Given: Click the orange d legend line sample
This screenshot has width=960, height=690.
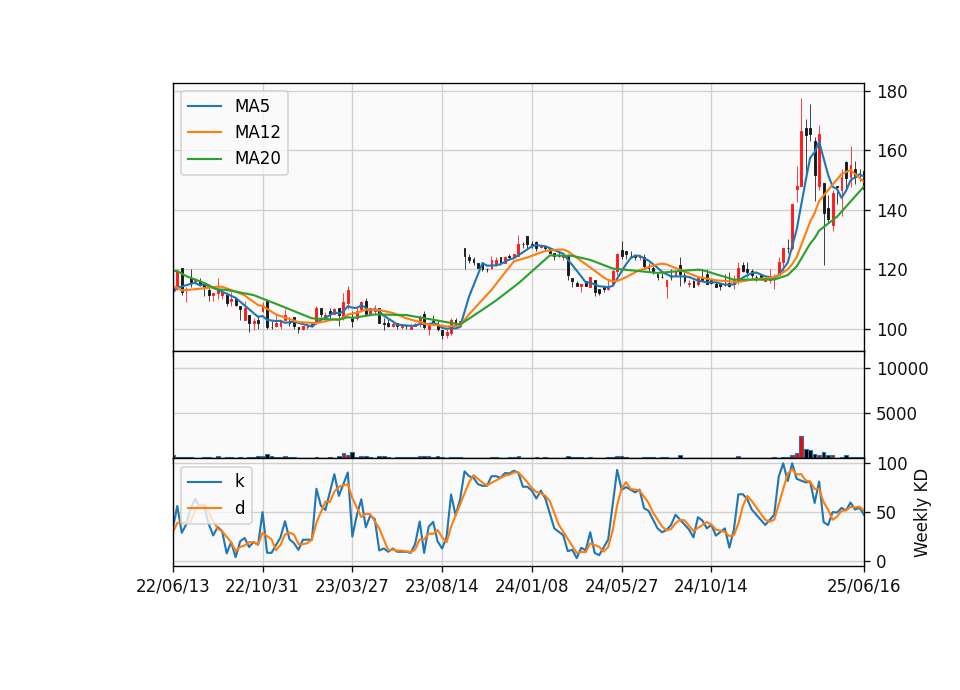Looking at the screenshot, I should 204,508.
